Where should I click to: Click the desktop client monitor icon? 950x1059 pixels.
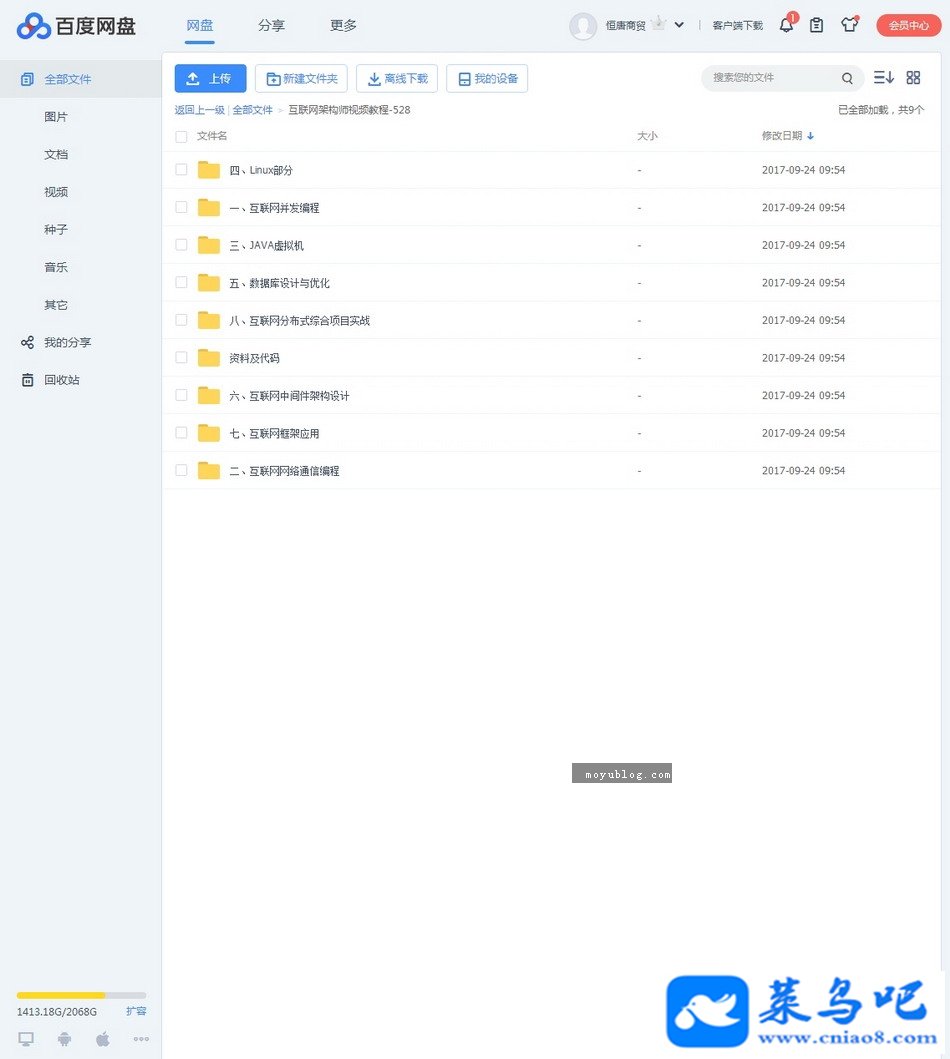[x=26, y=1039]
